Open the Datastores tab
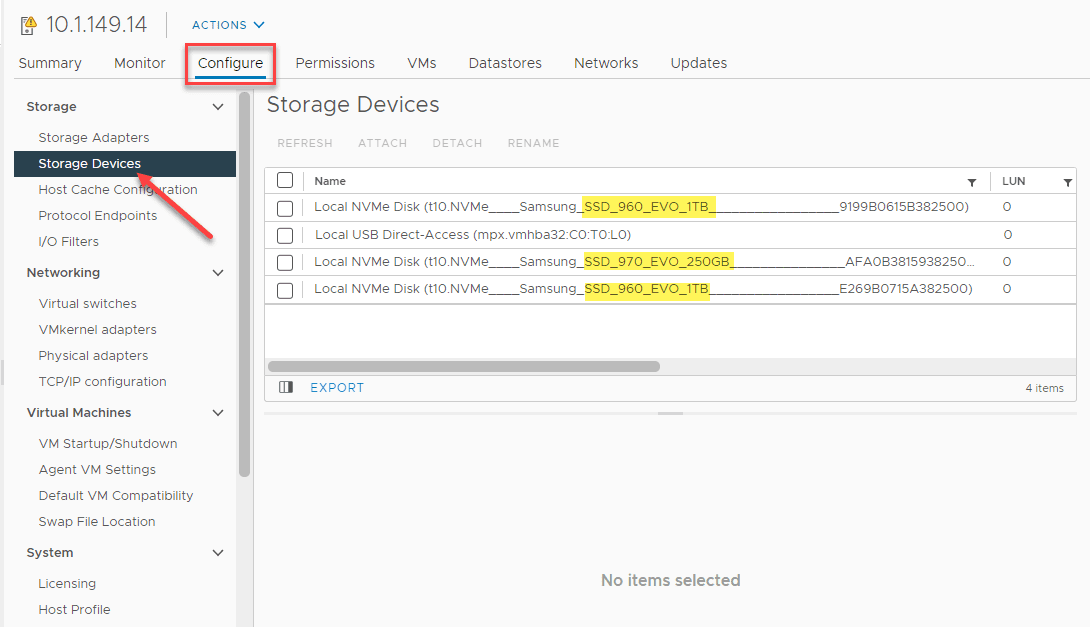1090x627 pixels. click(x=505, y=63)
